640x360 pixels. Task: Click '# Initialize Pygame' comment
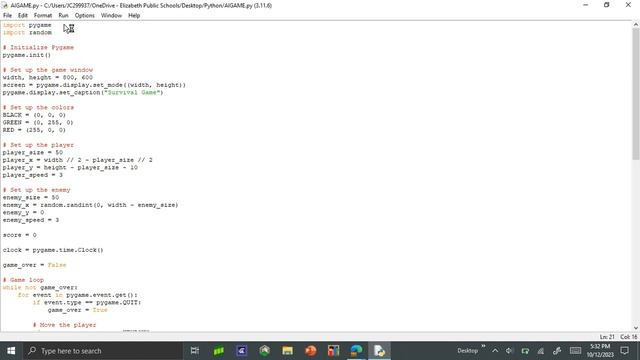(x=38, y=47)
